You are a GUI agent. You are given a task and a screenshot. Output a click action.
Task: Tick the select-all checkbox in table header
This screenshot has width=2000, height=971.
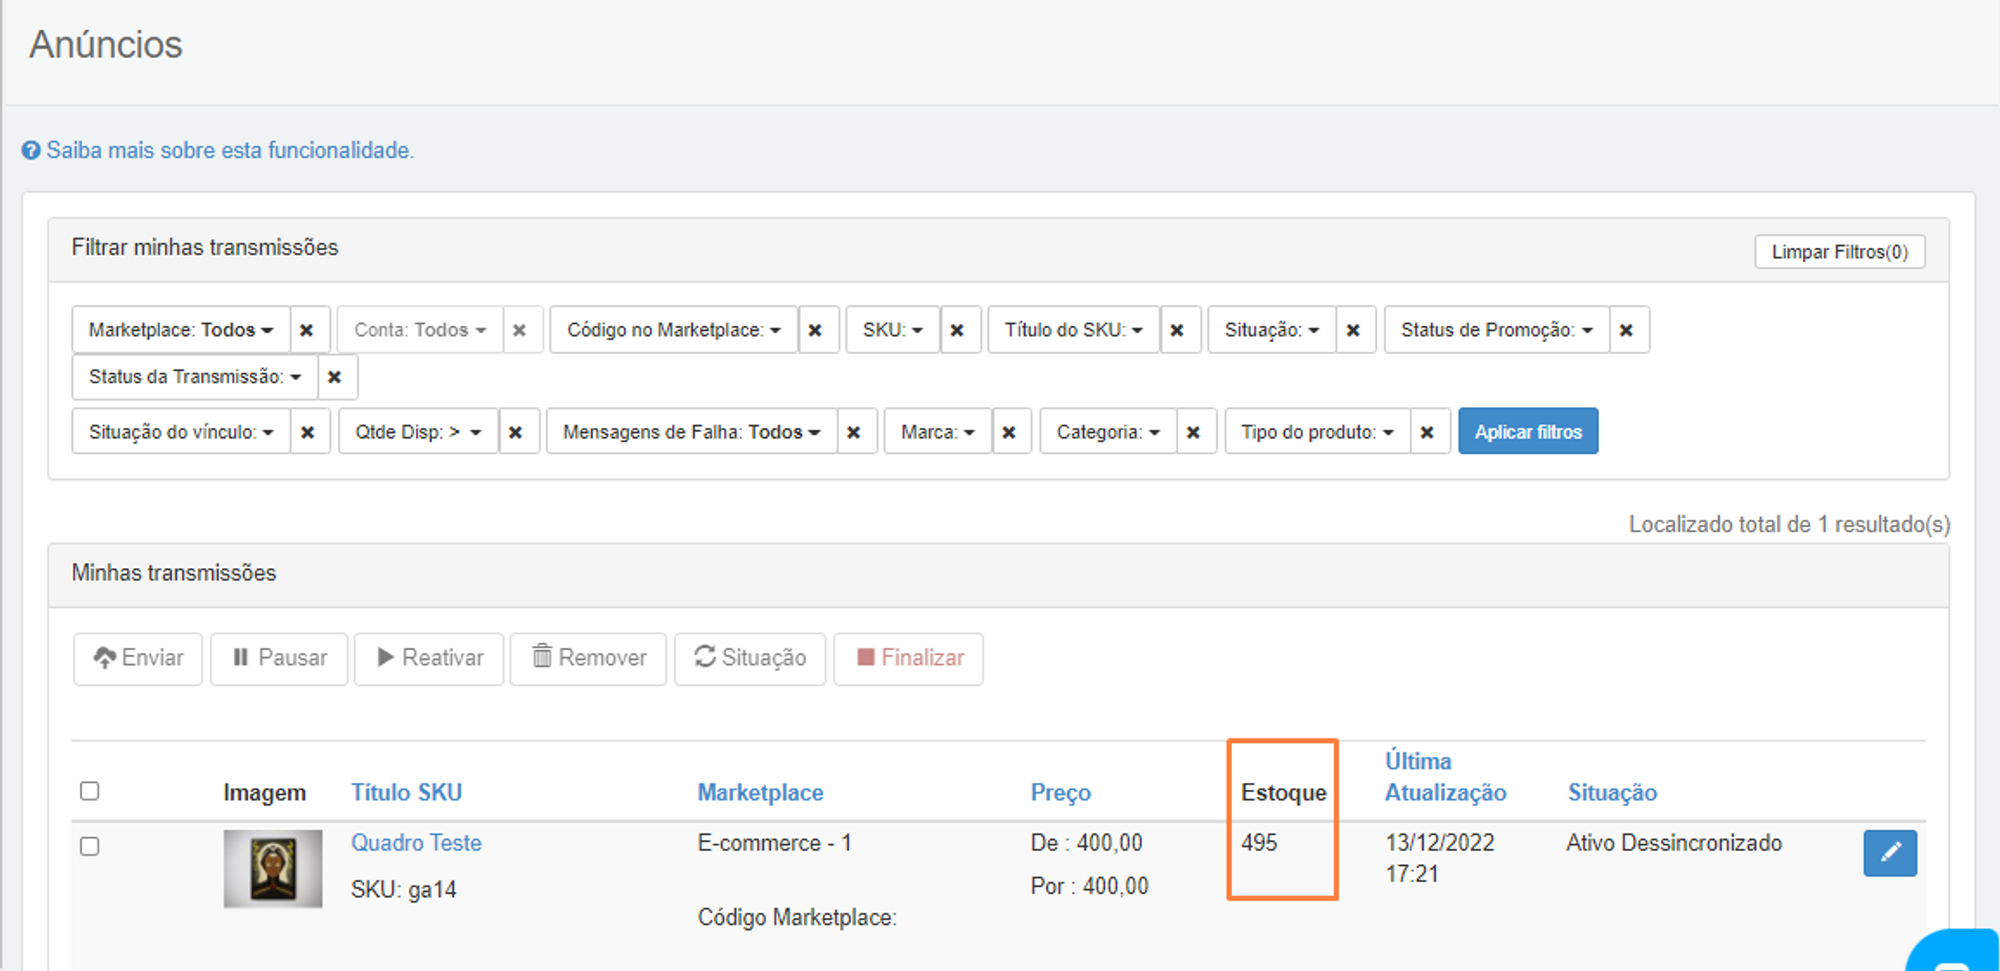click(90, 791)
